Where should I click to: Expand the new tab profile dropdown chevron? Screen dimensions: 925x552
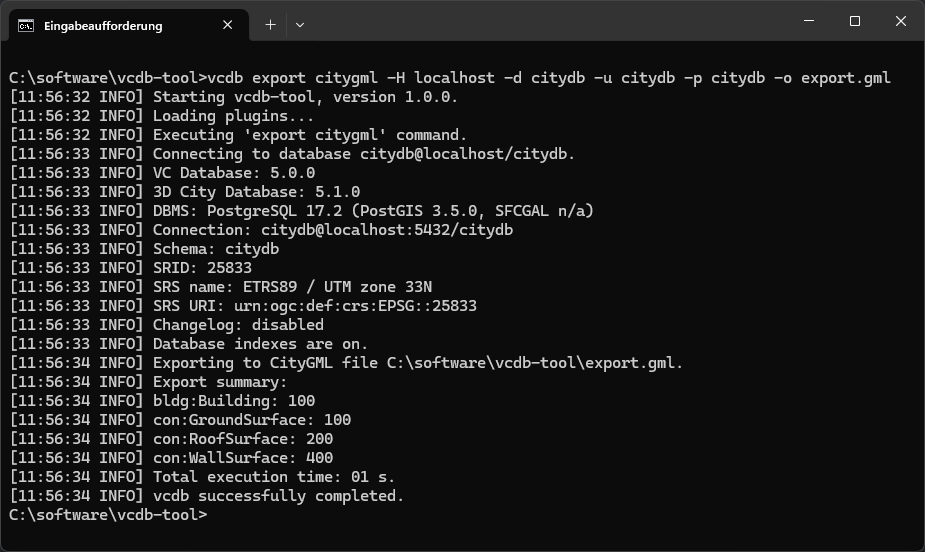pos(300,25)
